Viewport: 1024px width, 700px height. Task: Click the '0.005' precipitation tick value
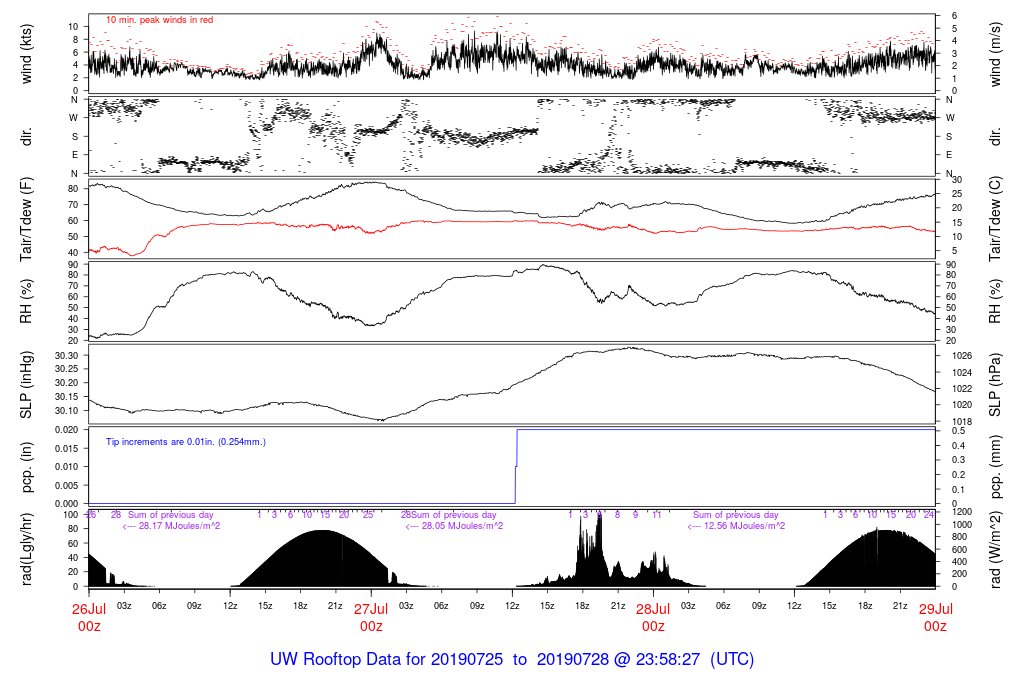pyautogui.click(x=67, y=485)
